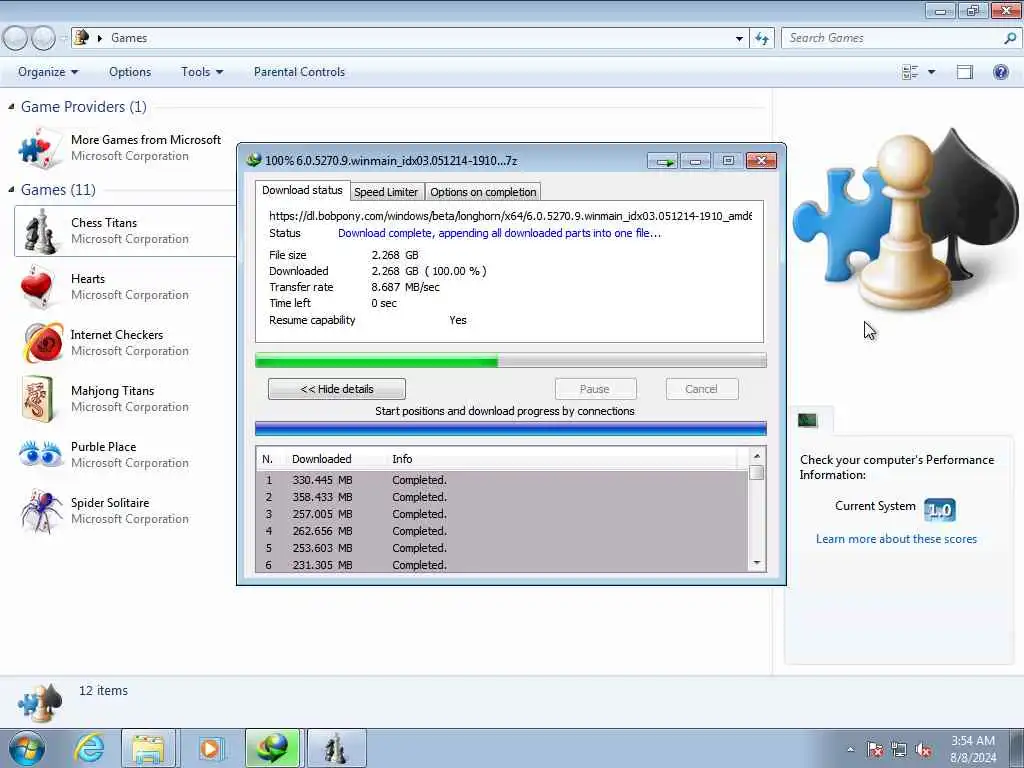
Task: Click the Hide details button
Action: pos(337,389)
